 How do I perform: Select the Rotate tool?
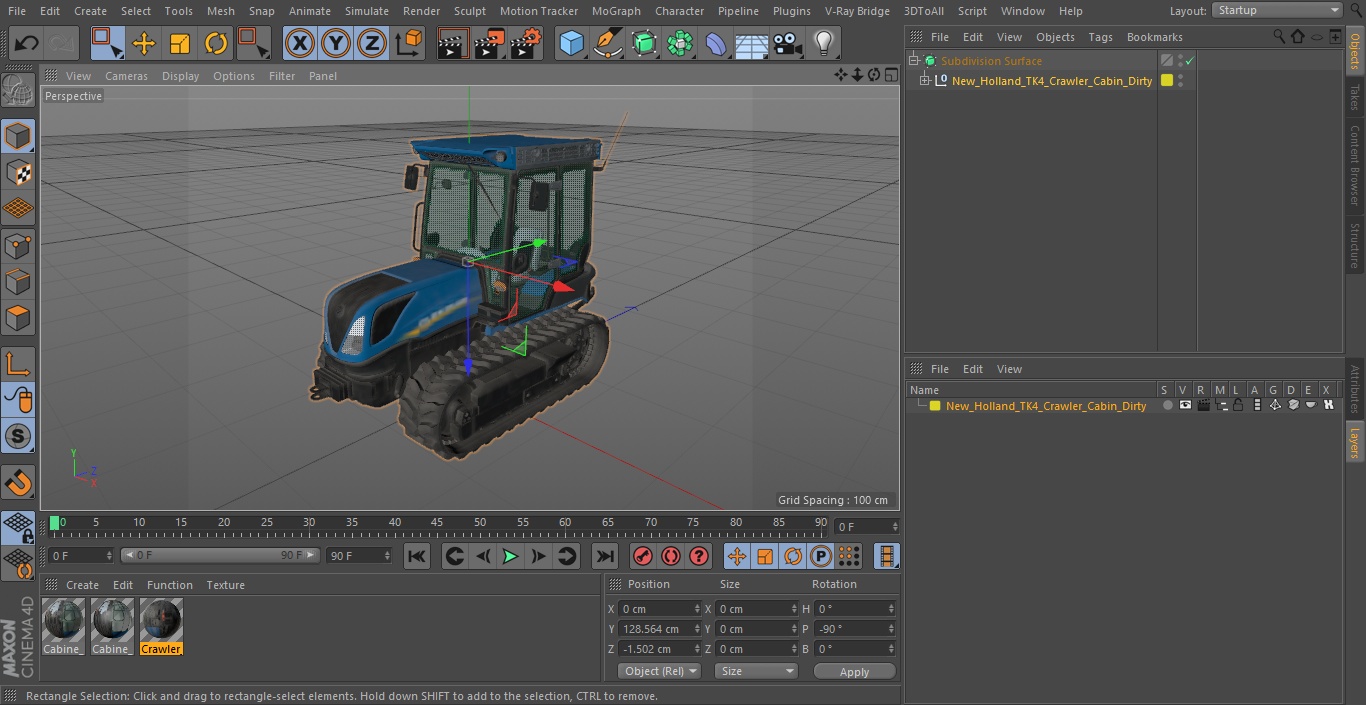tap(216, 44)
